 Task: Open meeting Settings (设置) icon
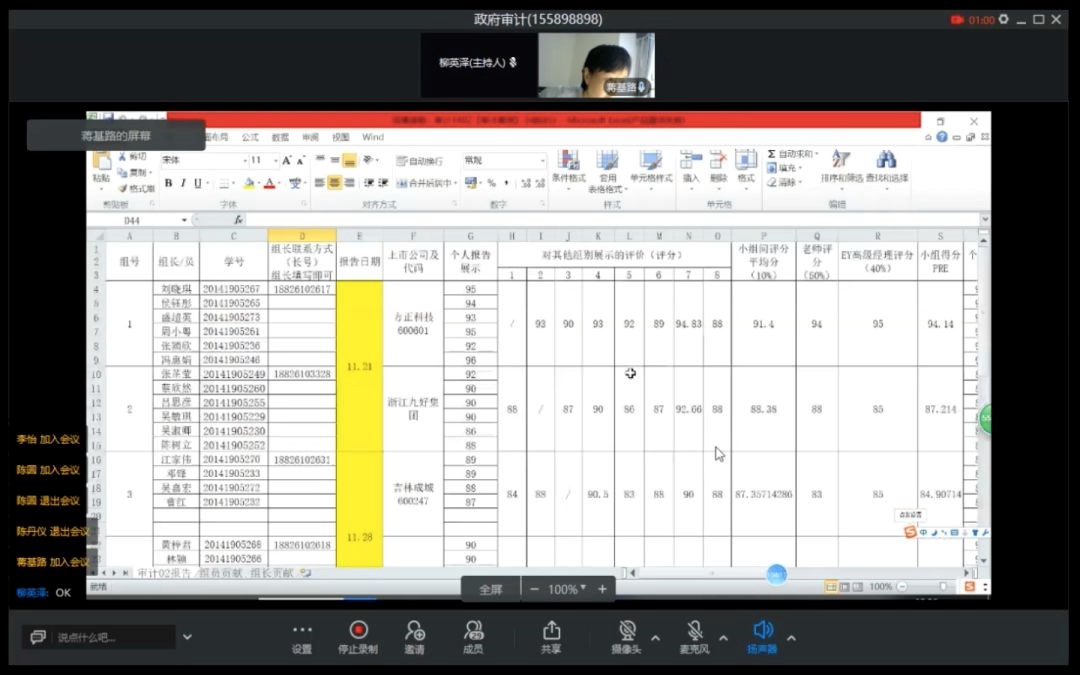pos(301,636)
